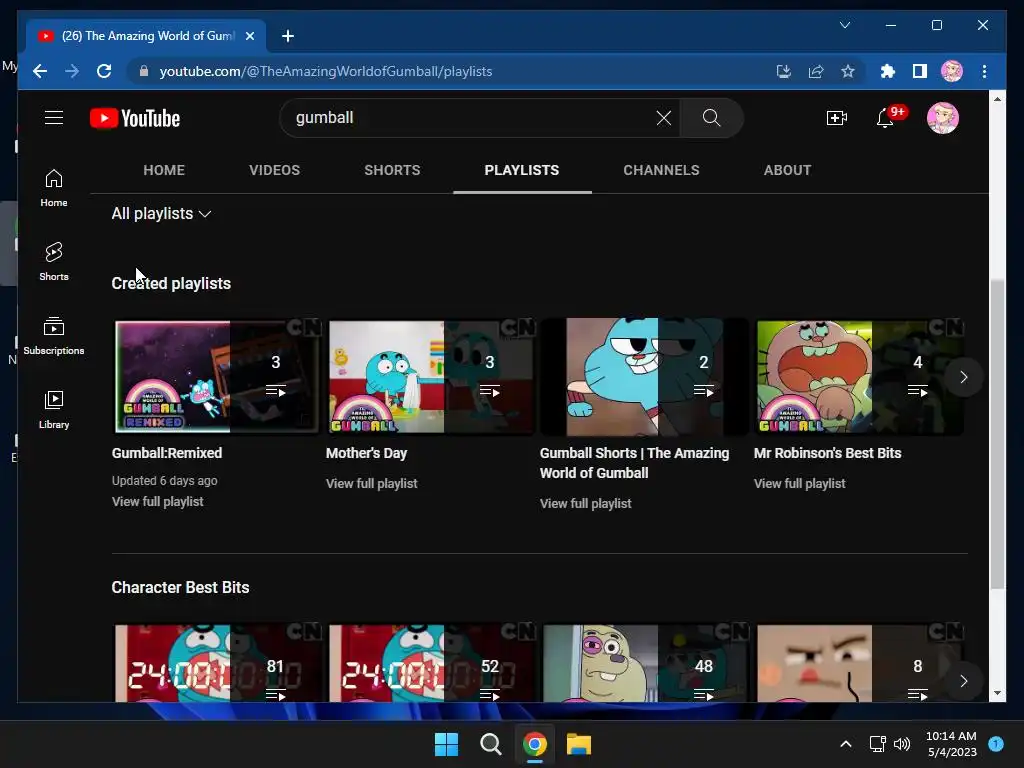This screenshot has height=768, width=1024.
Task: Open the clock and date panel
Action: [952, 744]
